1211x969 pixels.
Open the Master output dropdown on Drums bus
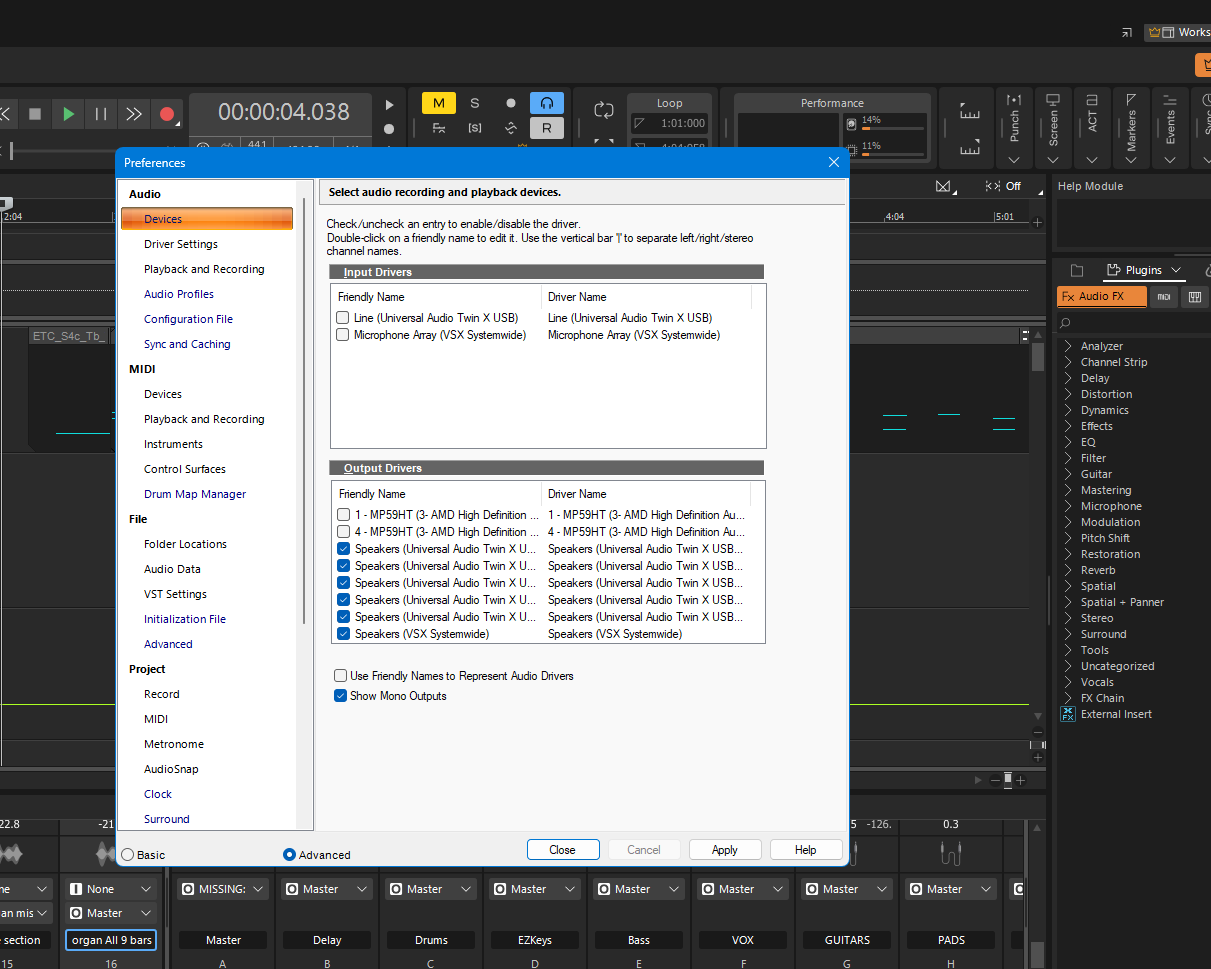point(432,889)
